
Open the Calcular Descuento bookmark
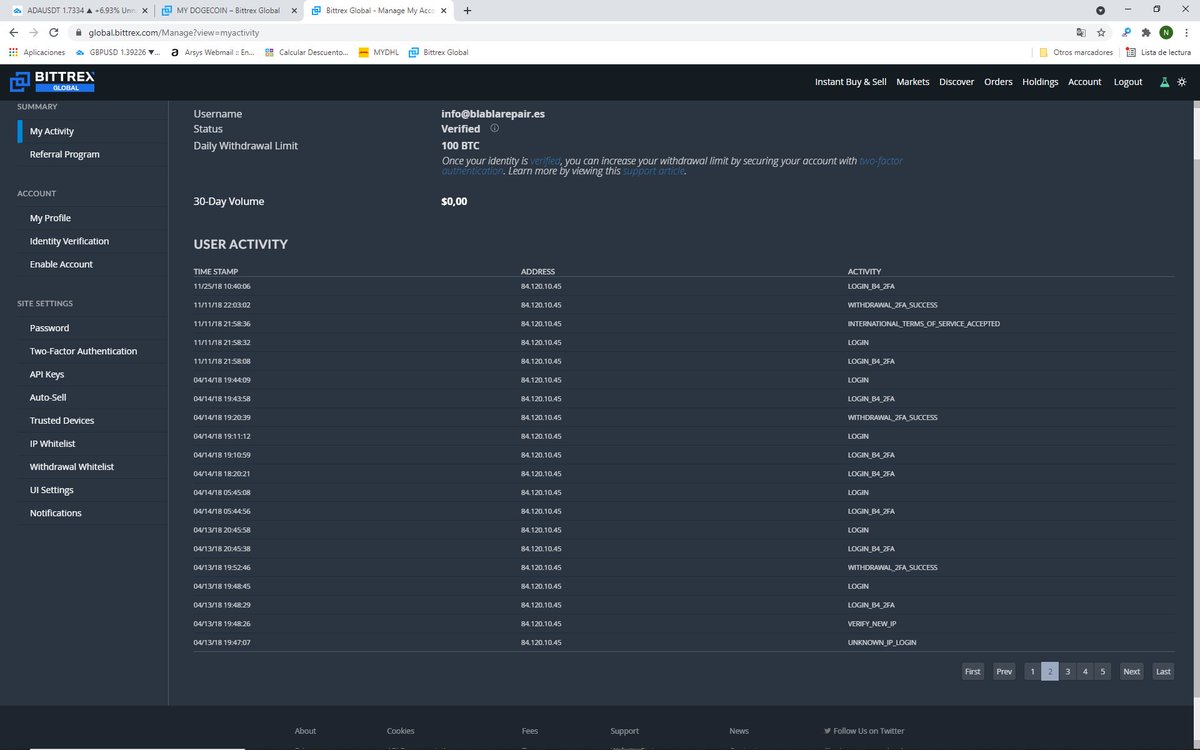point(306,52)
